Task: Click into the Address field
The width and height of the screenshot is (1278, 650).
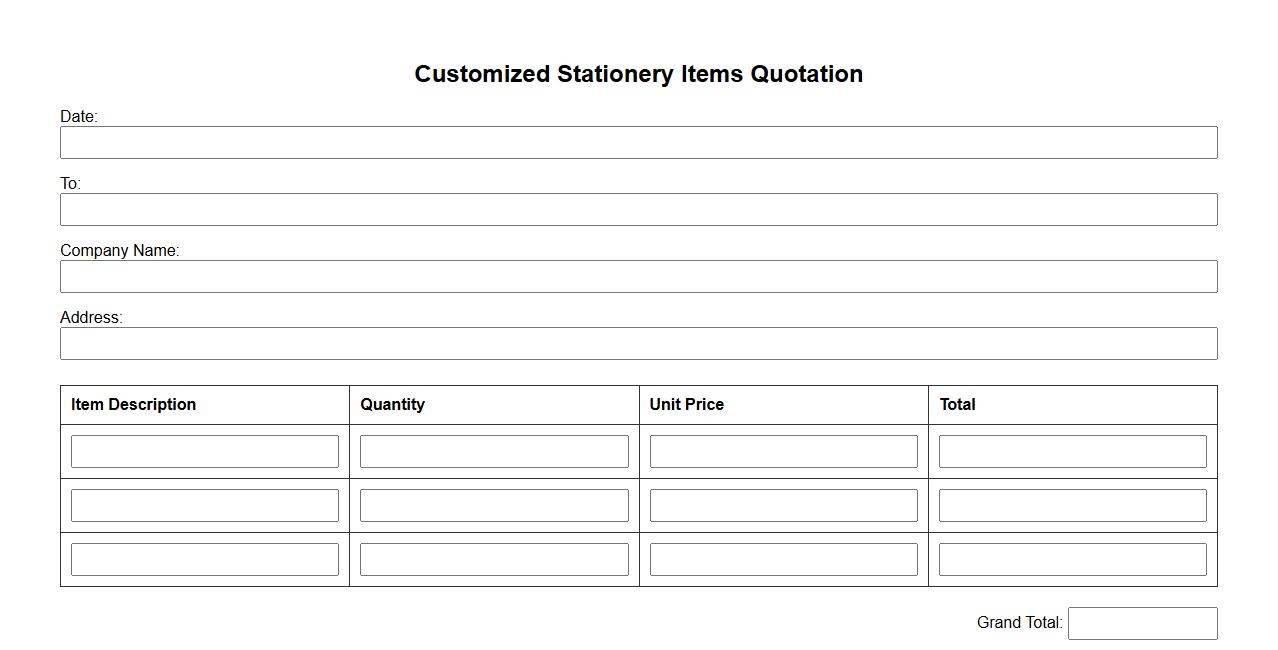Action: 638,343
